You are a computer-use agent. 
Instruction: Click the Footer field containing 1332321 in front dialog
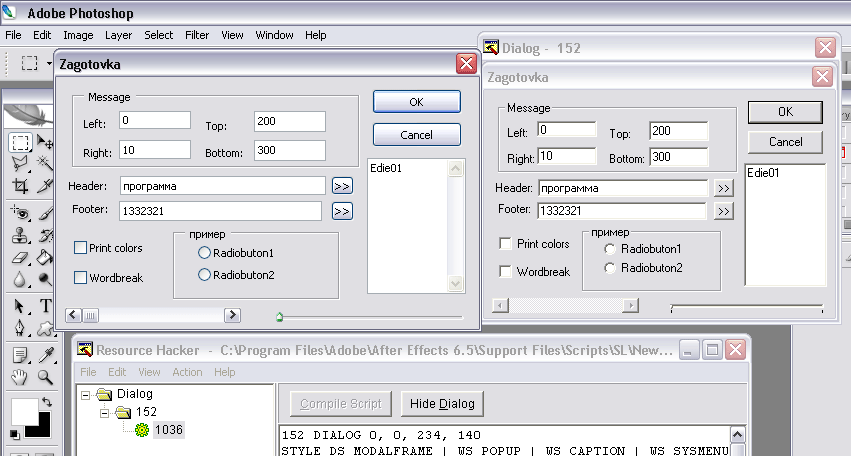pos(220,211)
